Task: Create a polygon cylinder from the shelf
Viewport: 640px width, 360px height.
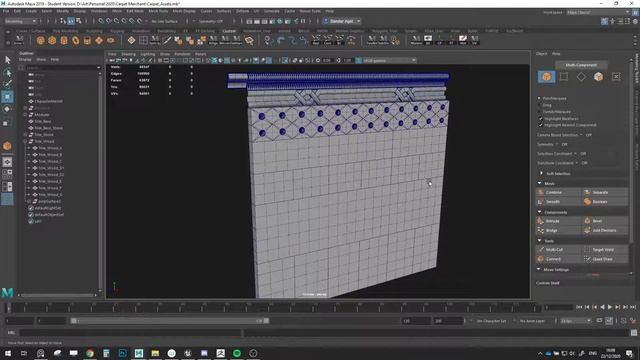Action: point(64,40)
